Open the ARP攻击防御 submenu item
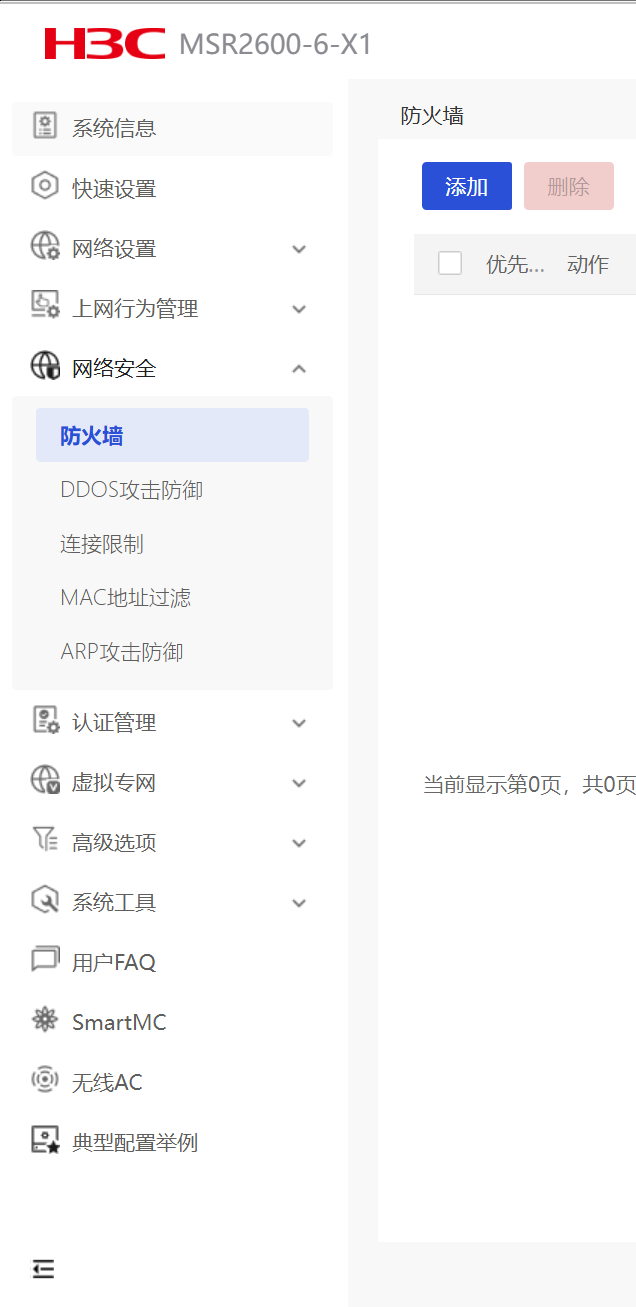Viewport: 636px width, 1307px height. [x=121, y=652]
